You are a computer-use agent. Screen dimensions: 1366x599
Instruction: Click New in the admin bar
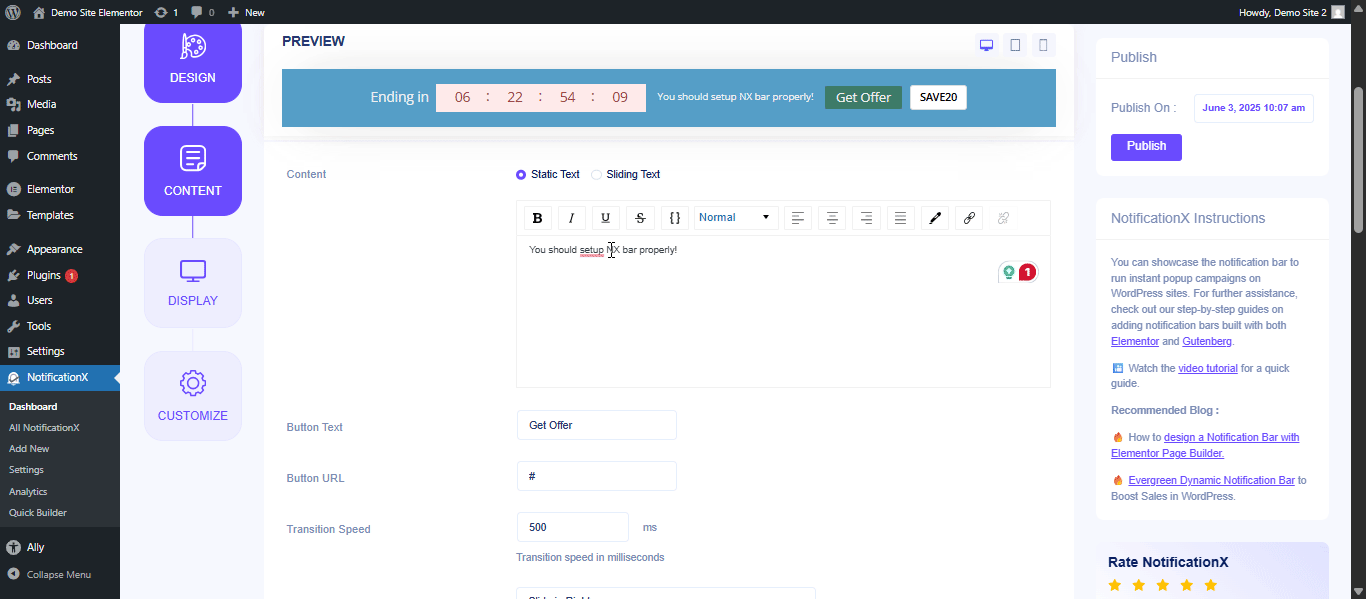[x=246, y=12]
